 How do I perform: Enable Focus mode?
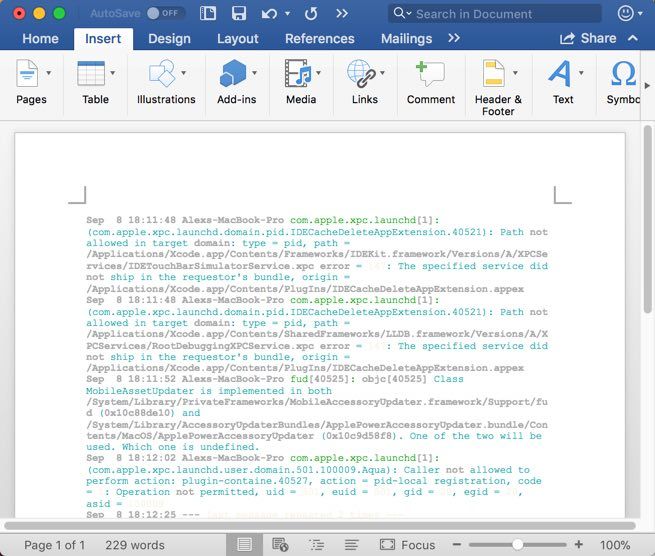(x=407, y=545)
